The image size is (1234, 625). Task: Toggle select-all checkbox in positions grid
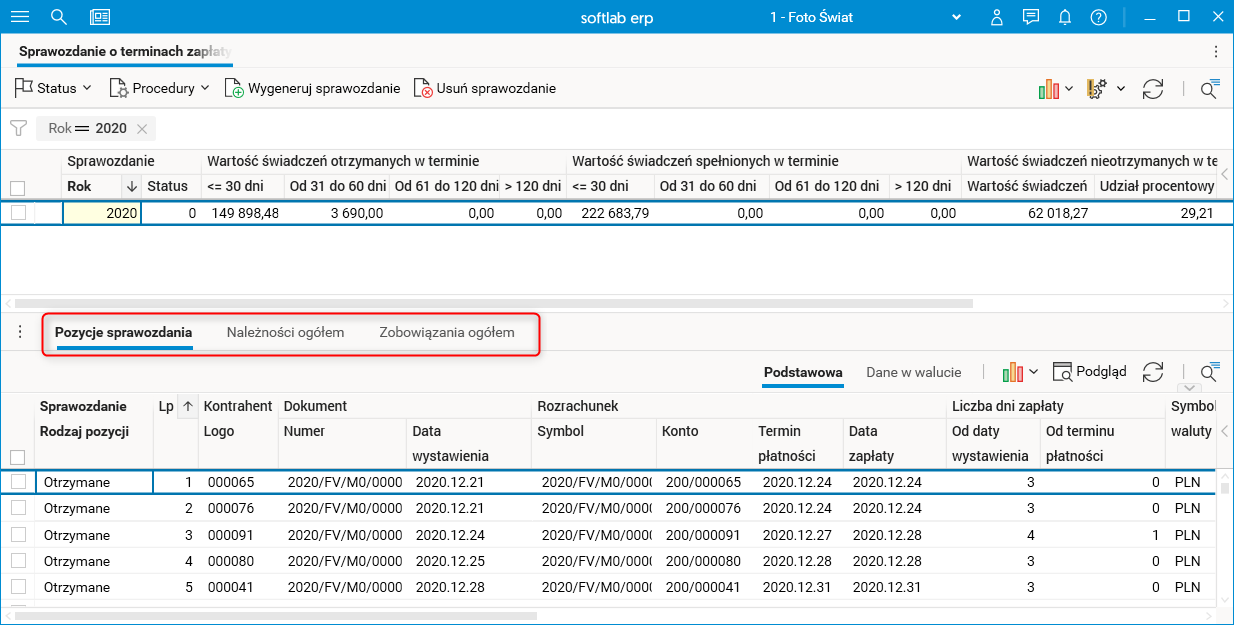click(x=17, y=457)
